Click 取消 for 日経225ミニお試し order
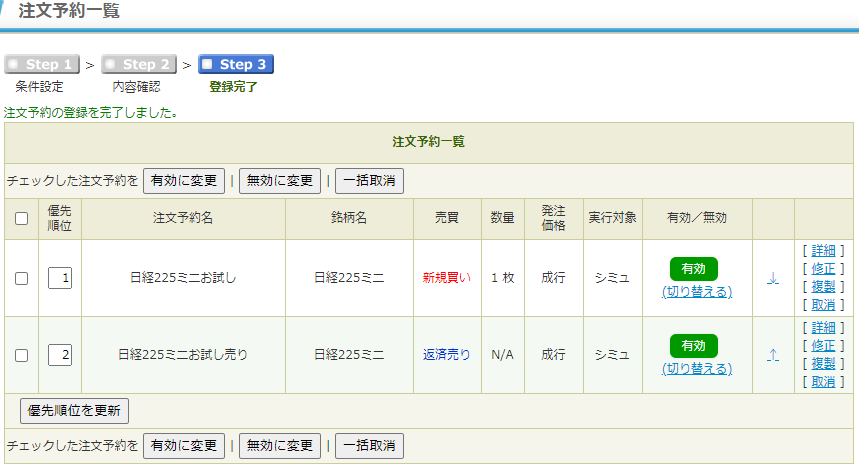The width and height of the screenshot is (859, 467). (x=823, y=305)
